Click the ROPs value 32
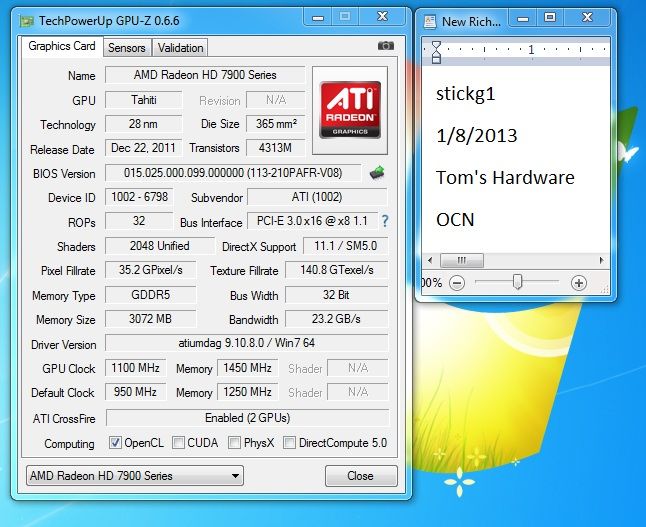Image resolution: width=646 pixels, height=527 pixels. pos(139,221)
